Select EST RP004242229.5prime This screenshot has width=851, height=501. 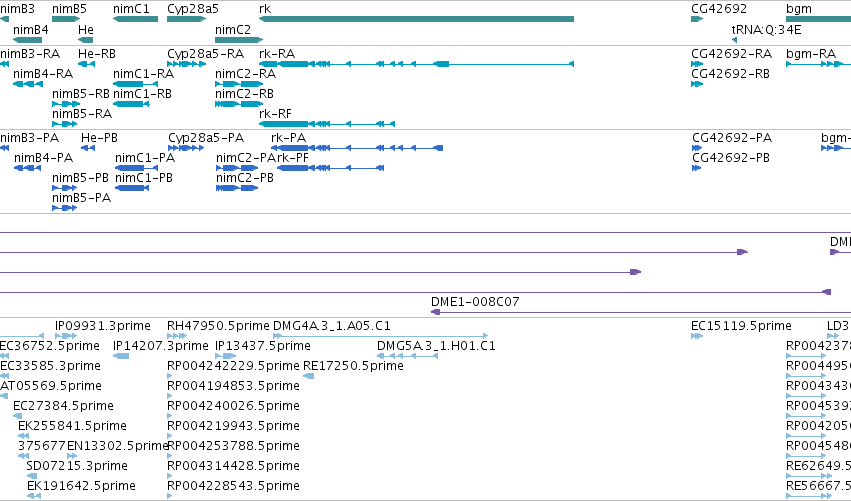coord(233,366)
